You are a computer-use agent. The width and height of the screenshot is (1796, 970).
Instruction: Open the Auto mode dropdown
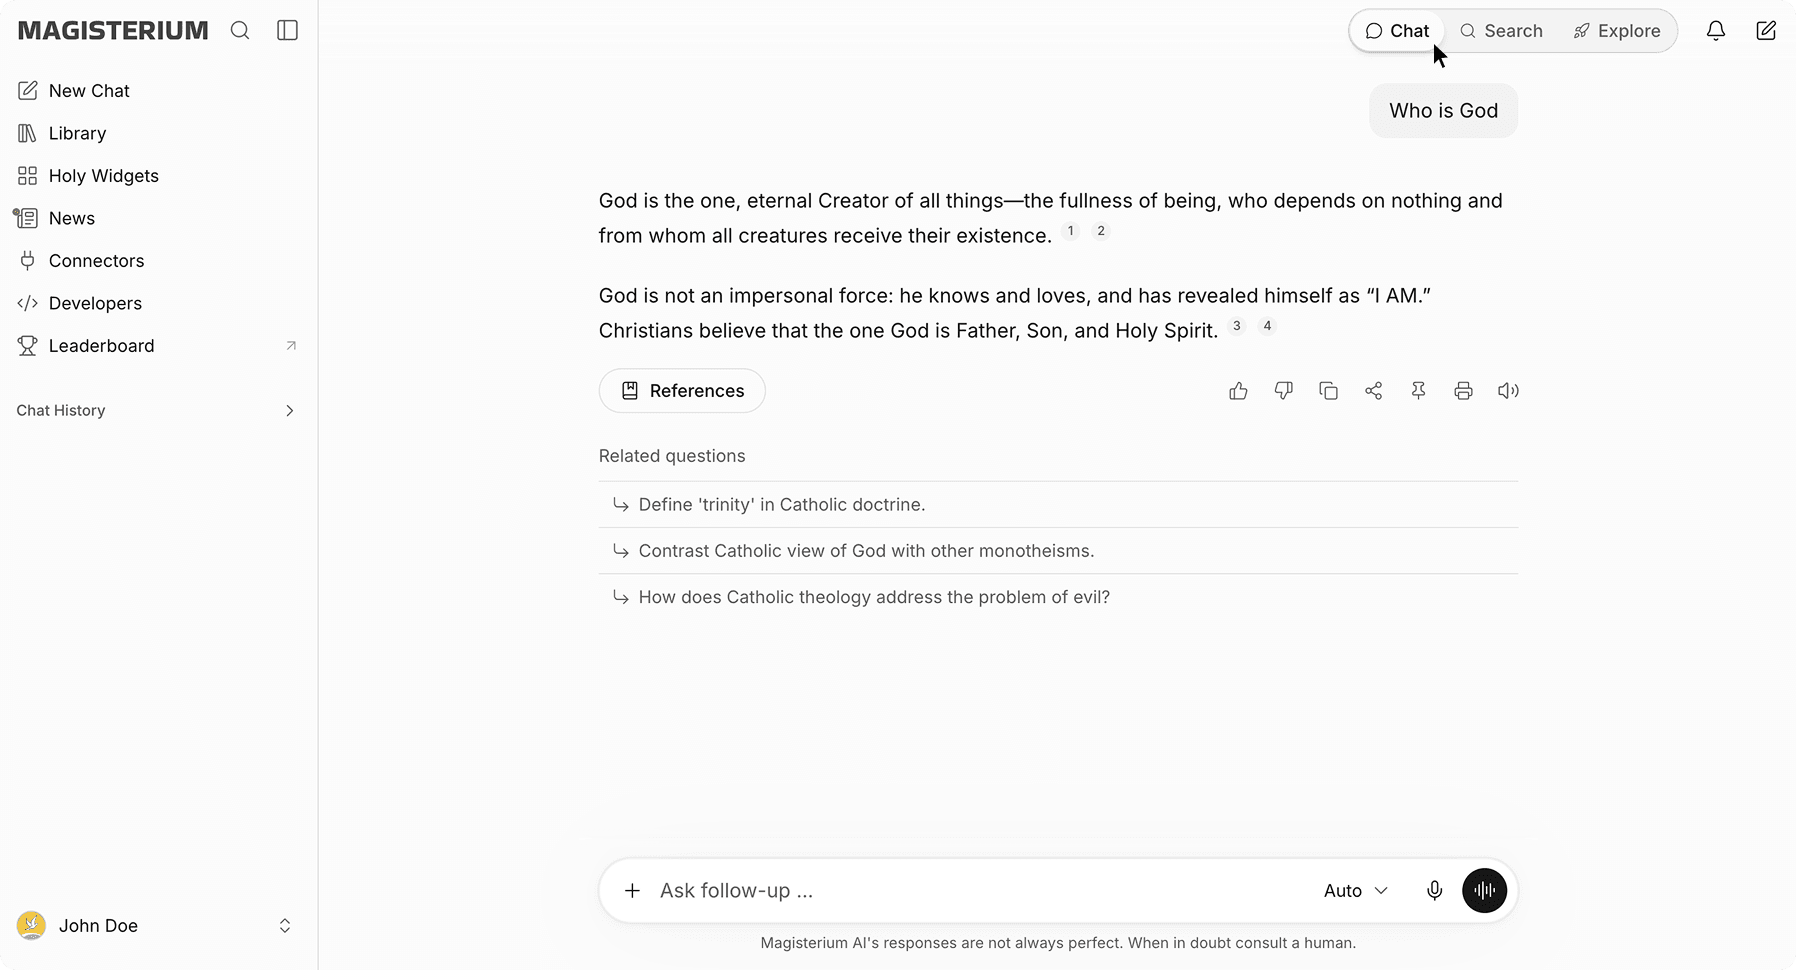click(1356, 891)
